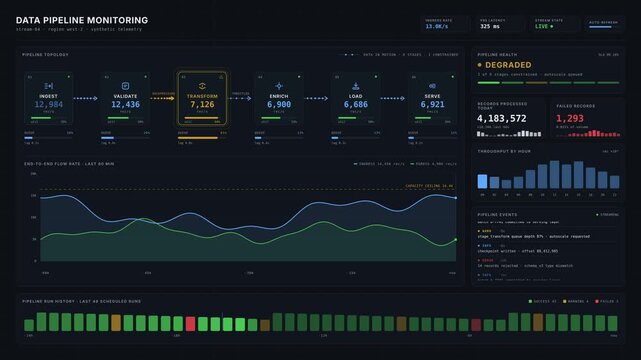This screenshot has width=641, height=360.
Task: Click the yellow dot beside DEGRADED
Action: [480, 65]
